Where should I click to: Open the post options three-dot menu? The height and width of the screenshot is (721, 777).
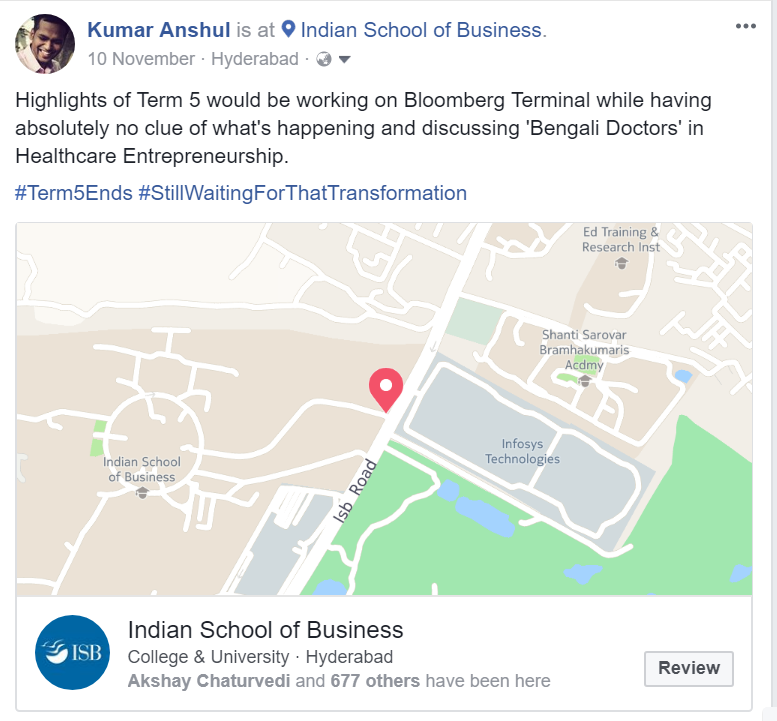click(x=746, y=26)
